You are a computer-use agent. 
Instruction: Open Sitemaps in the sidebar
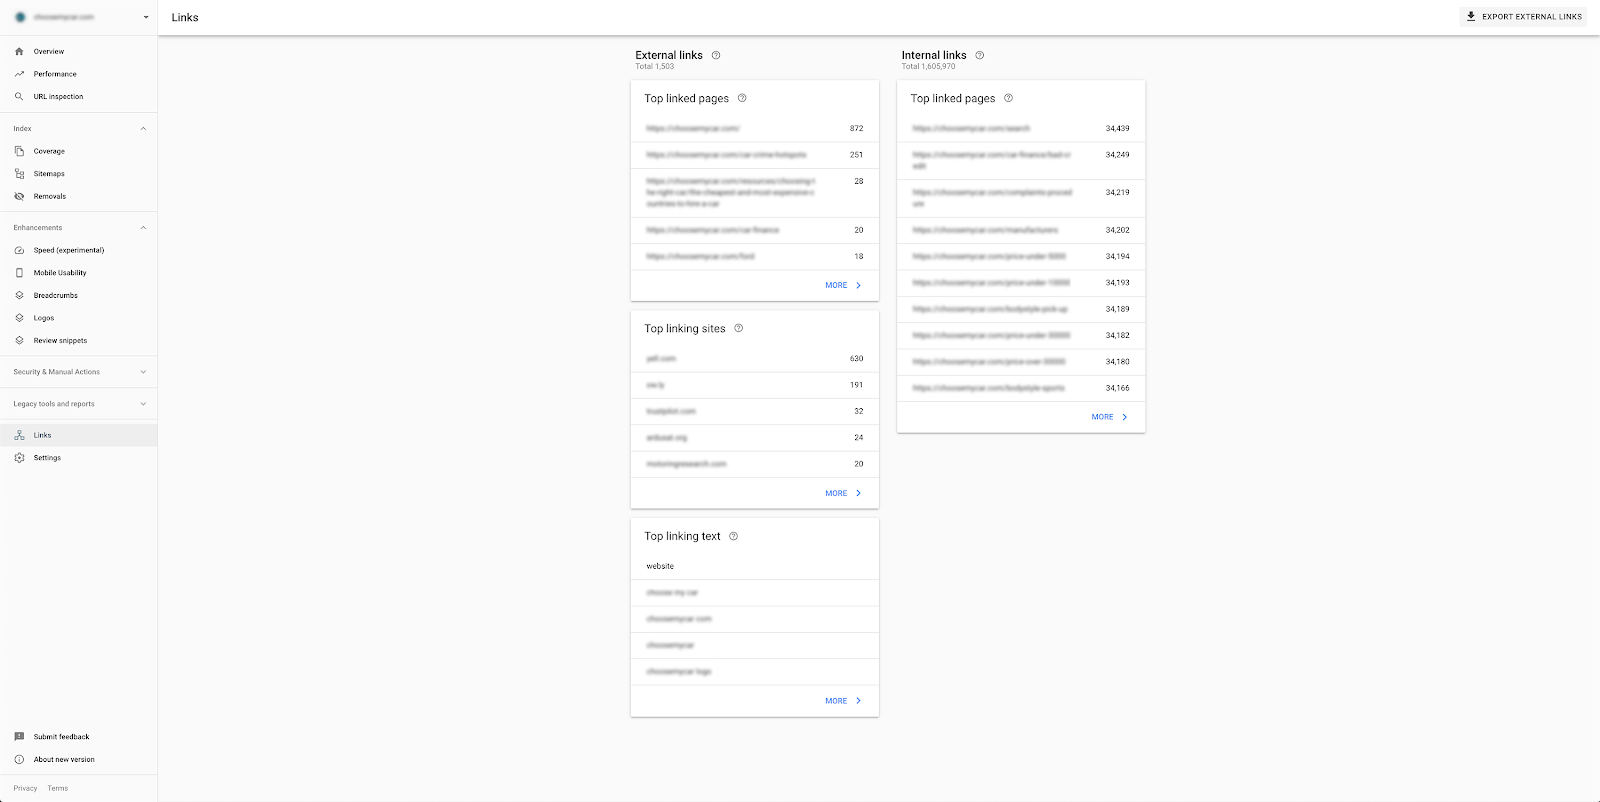point(79,173)
